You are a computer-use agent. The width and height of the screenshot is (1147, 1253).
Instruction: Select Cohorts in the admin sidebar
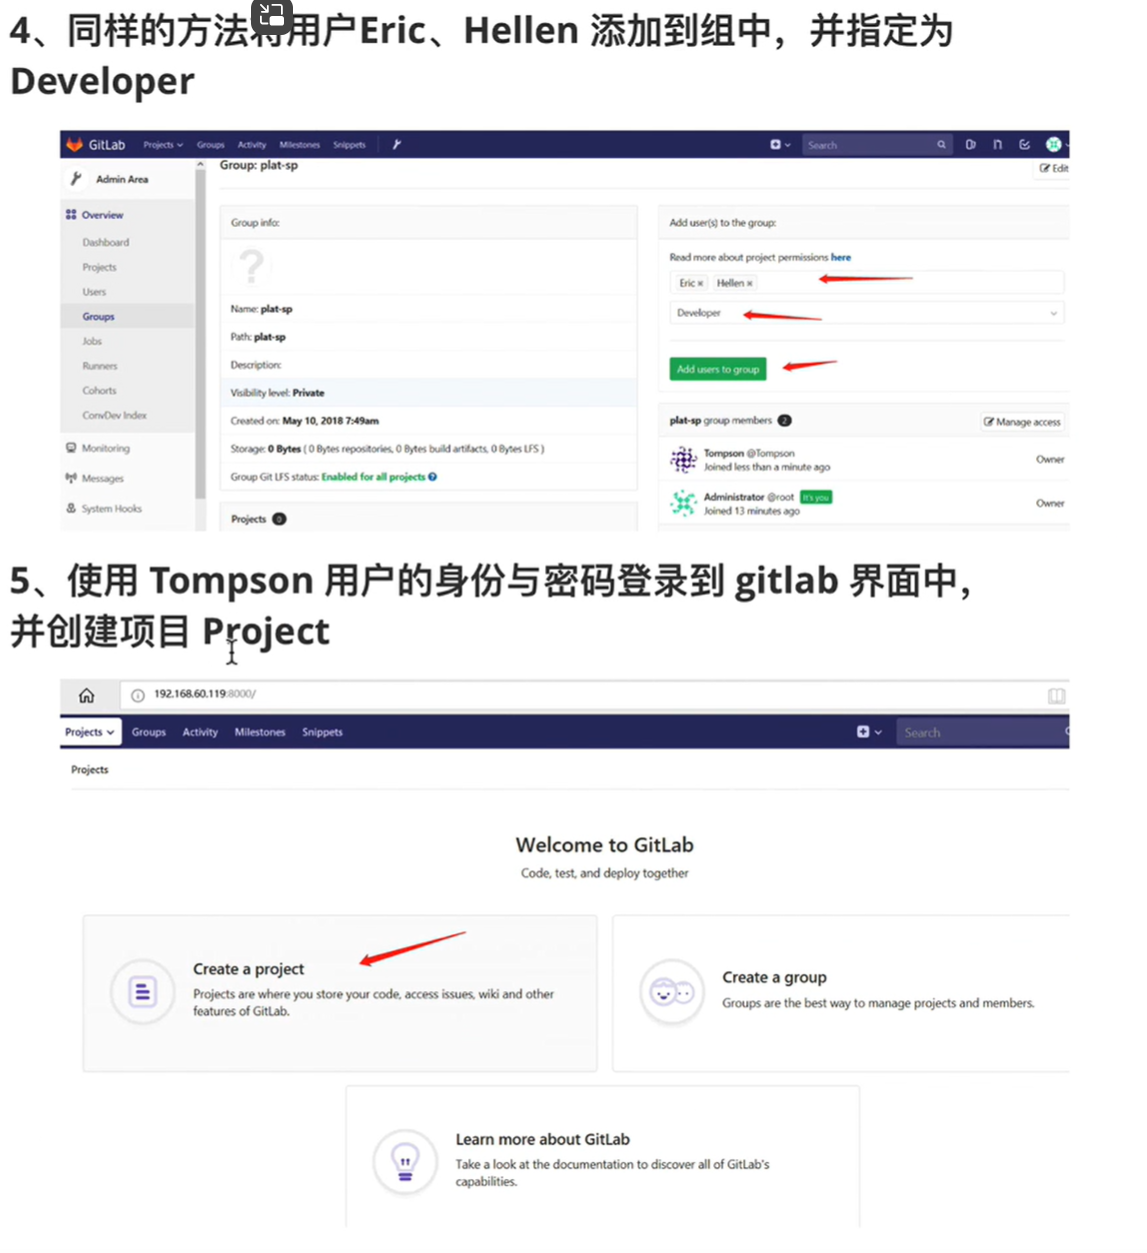click(99, 391)
